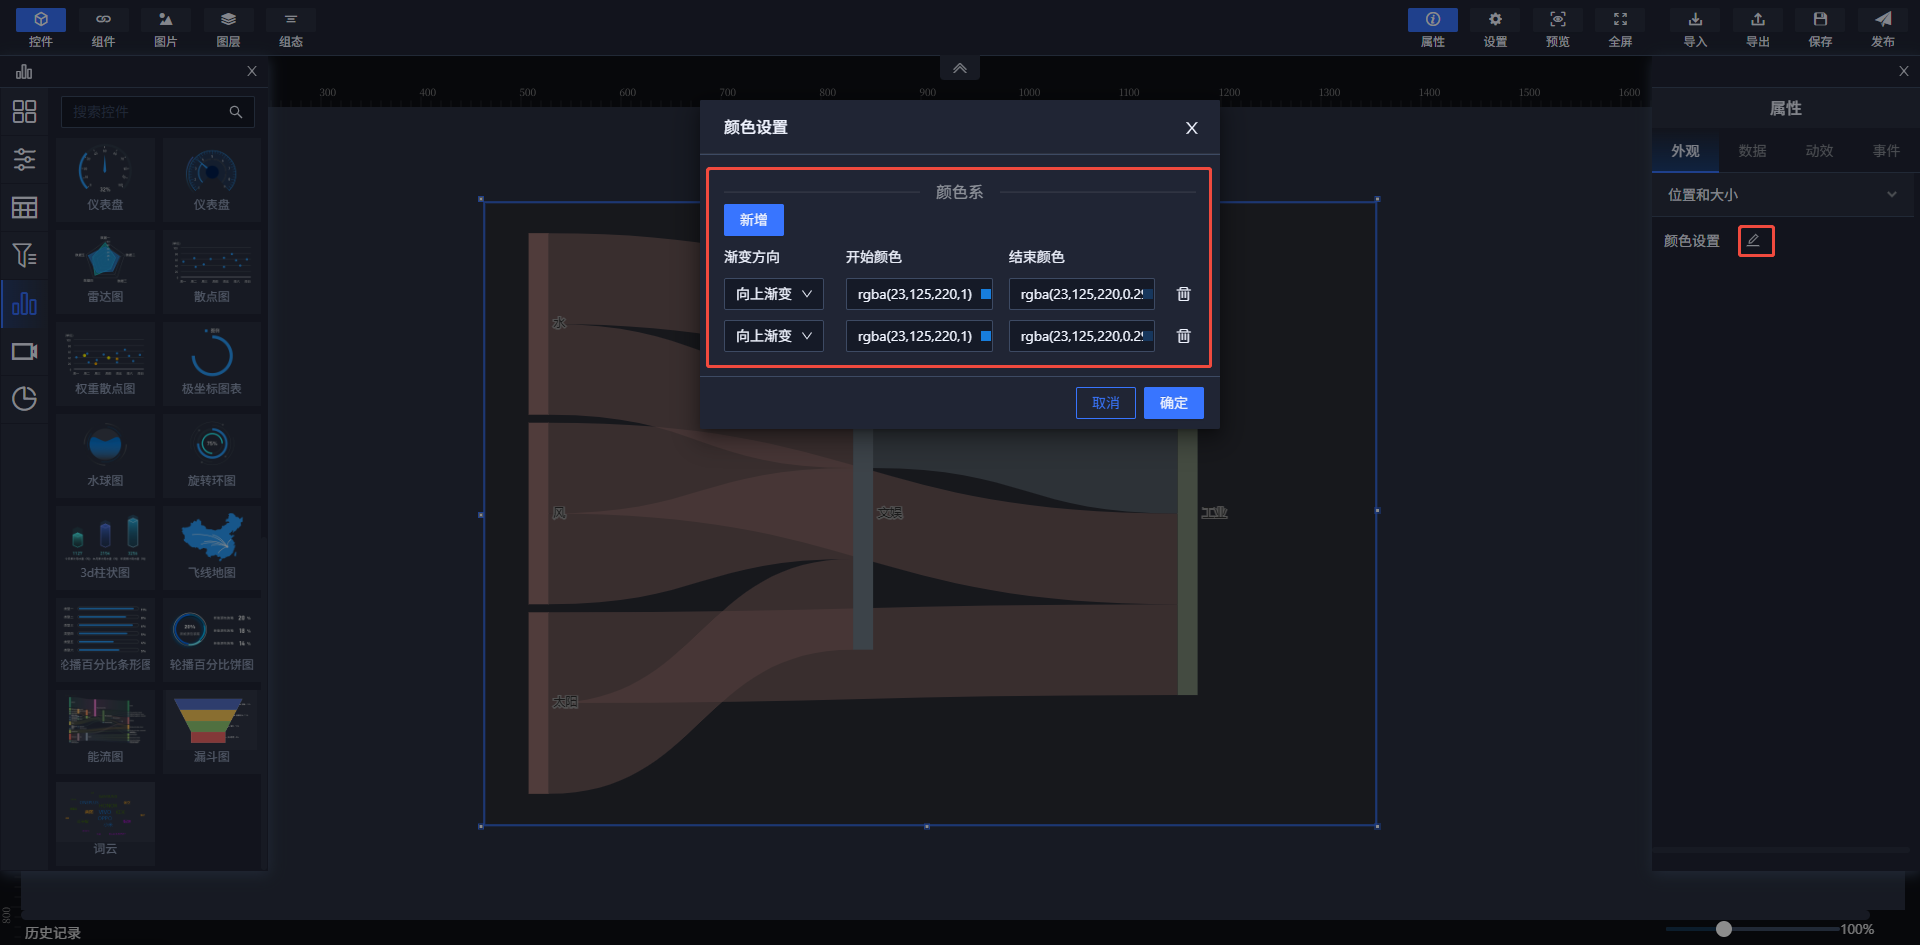Close the 颜色设置 dialog with X
Screen dimensions: 1920x945
(1191, 128)
